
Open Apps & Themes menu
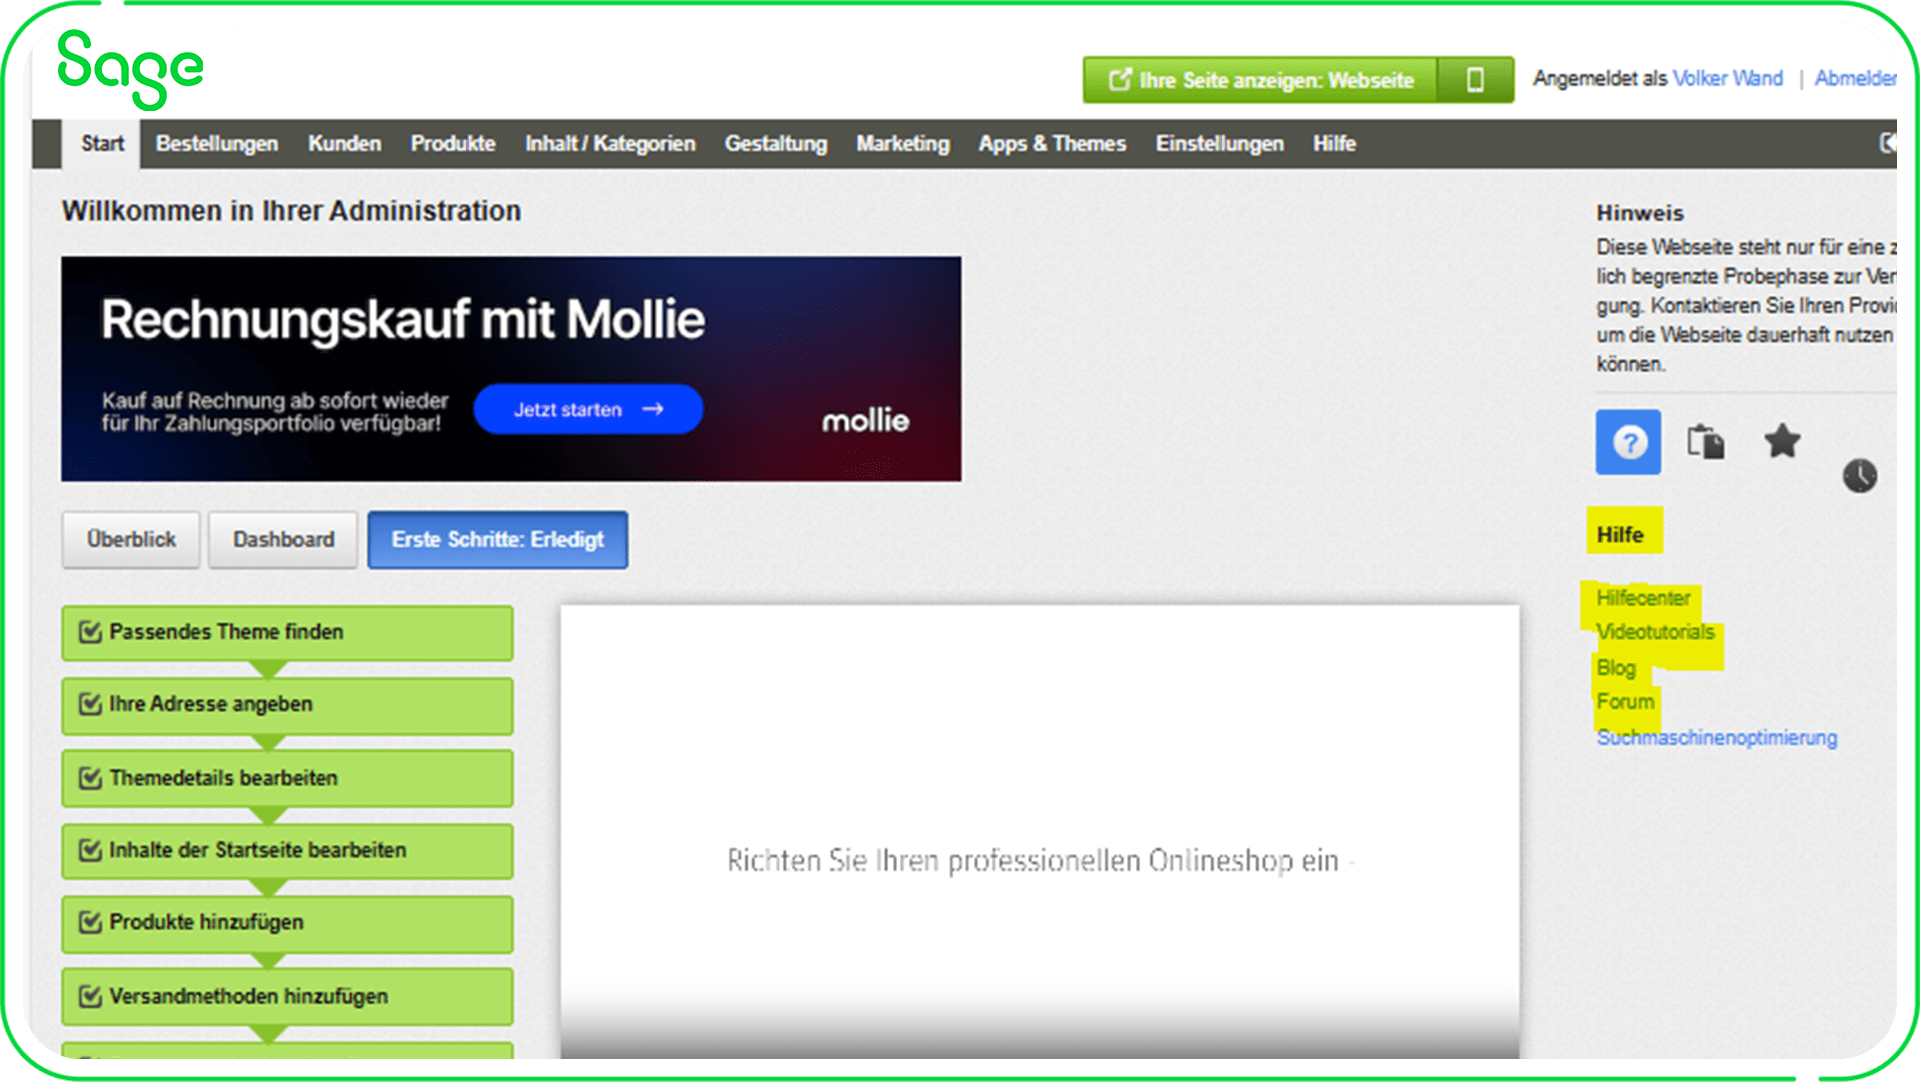click(1052, 144)
